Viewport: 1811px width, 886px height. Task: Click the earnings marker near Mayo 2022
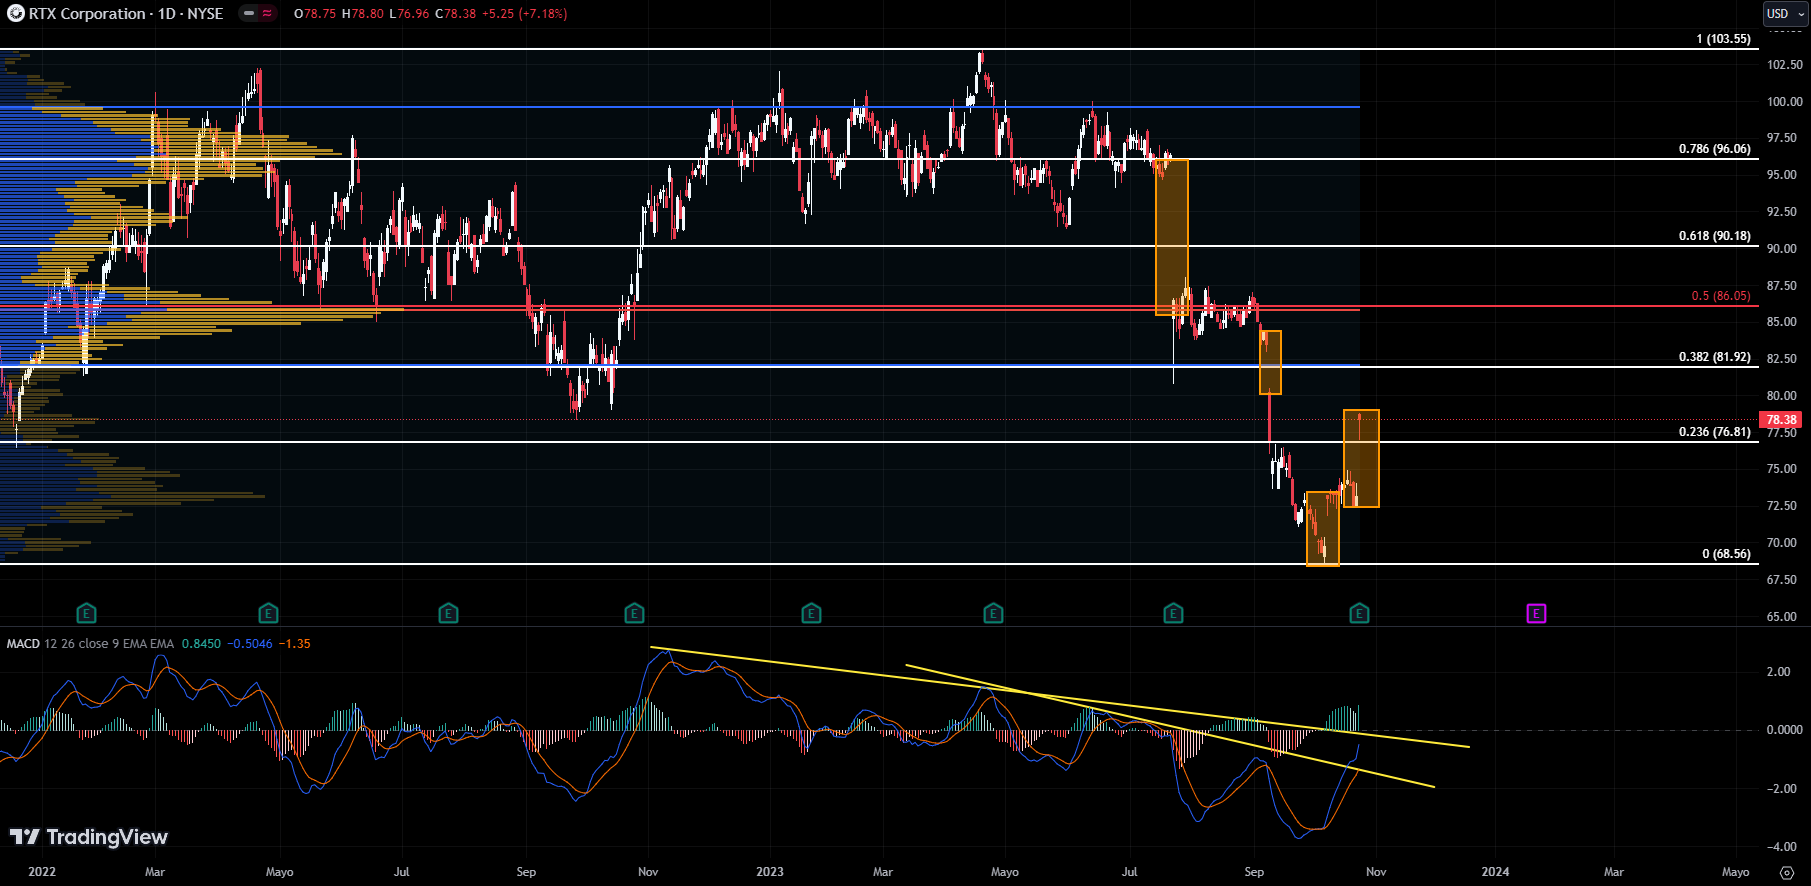click(x=268, y=613)
